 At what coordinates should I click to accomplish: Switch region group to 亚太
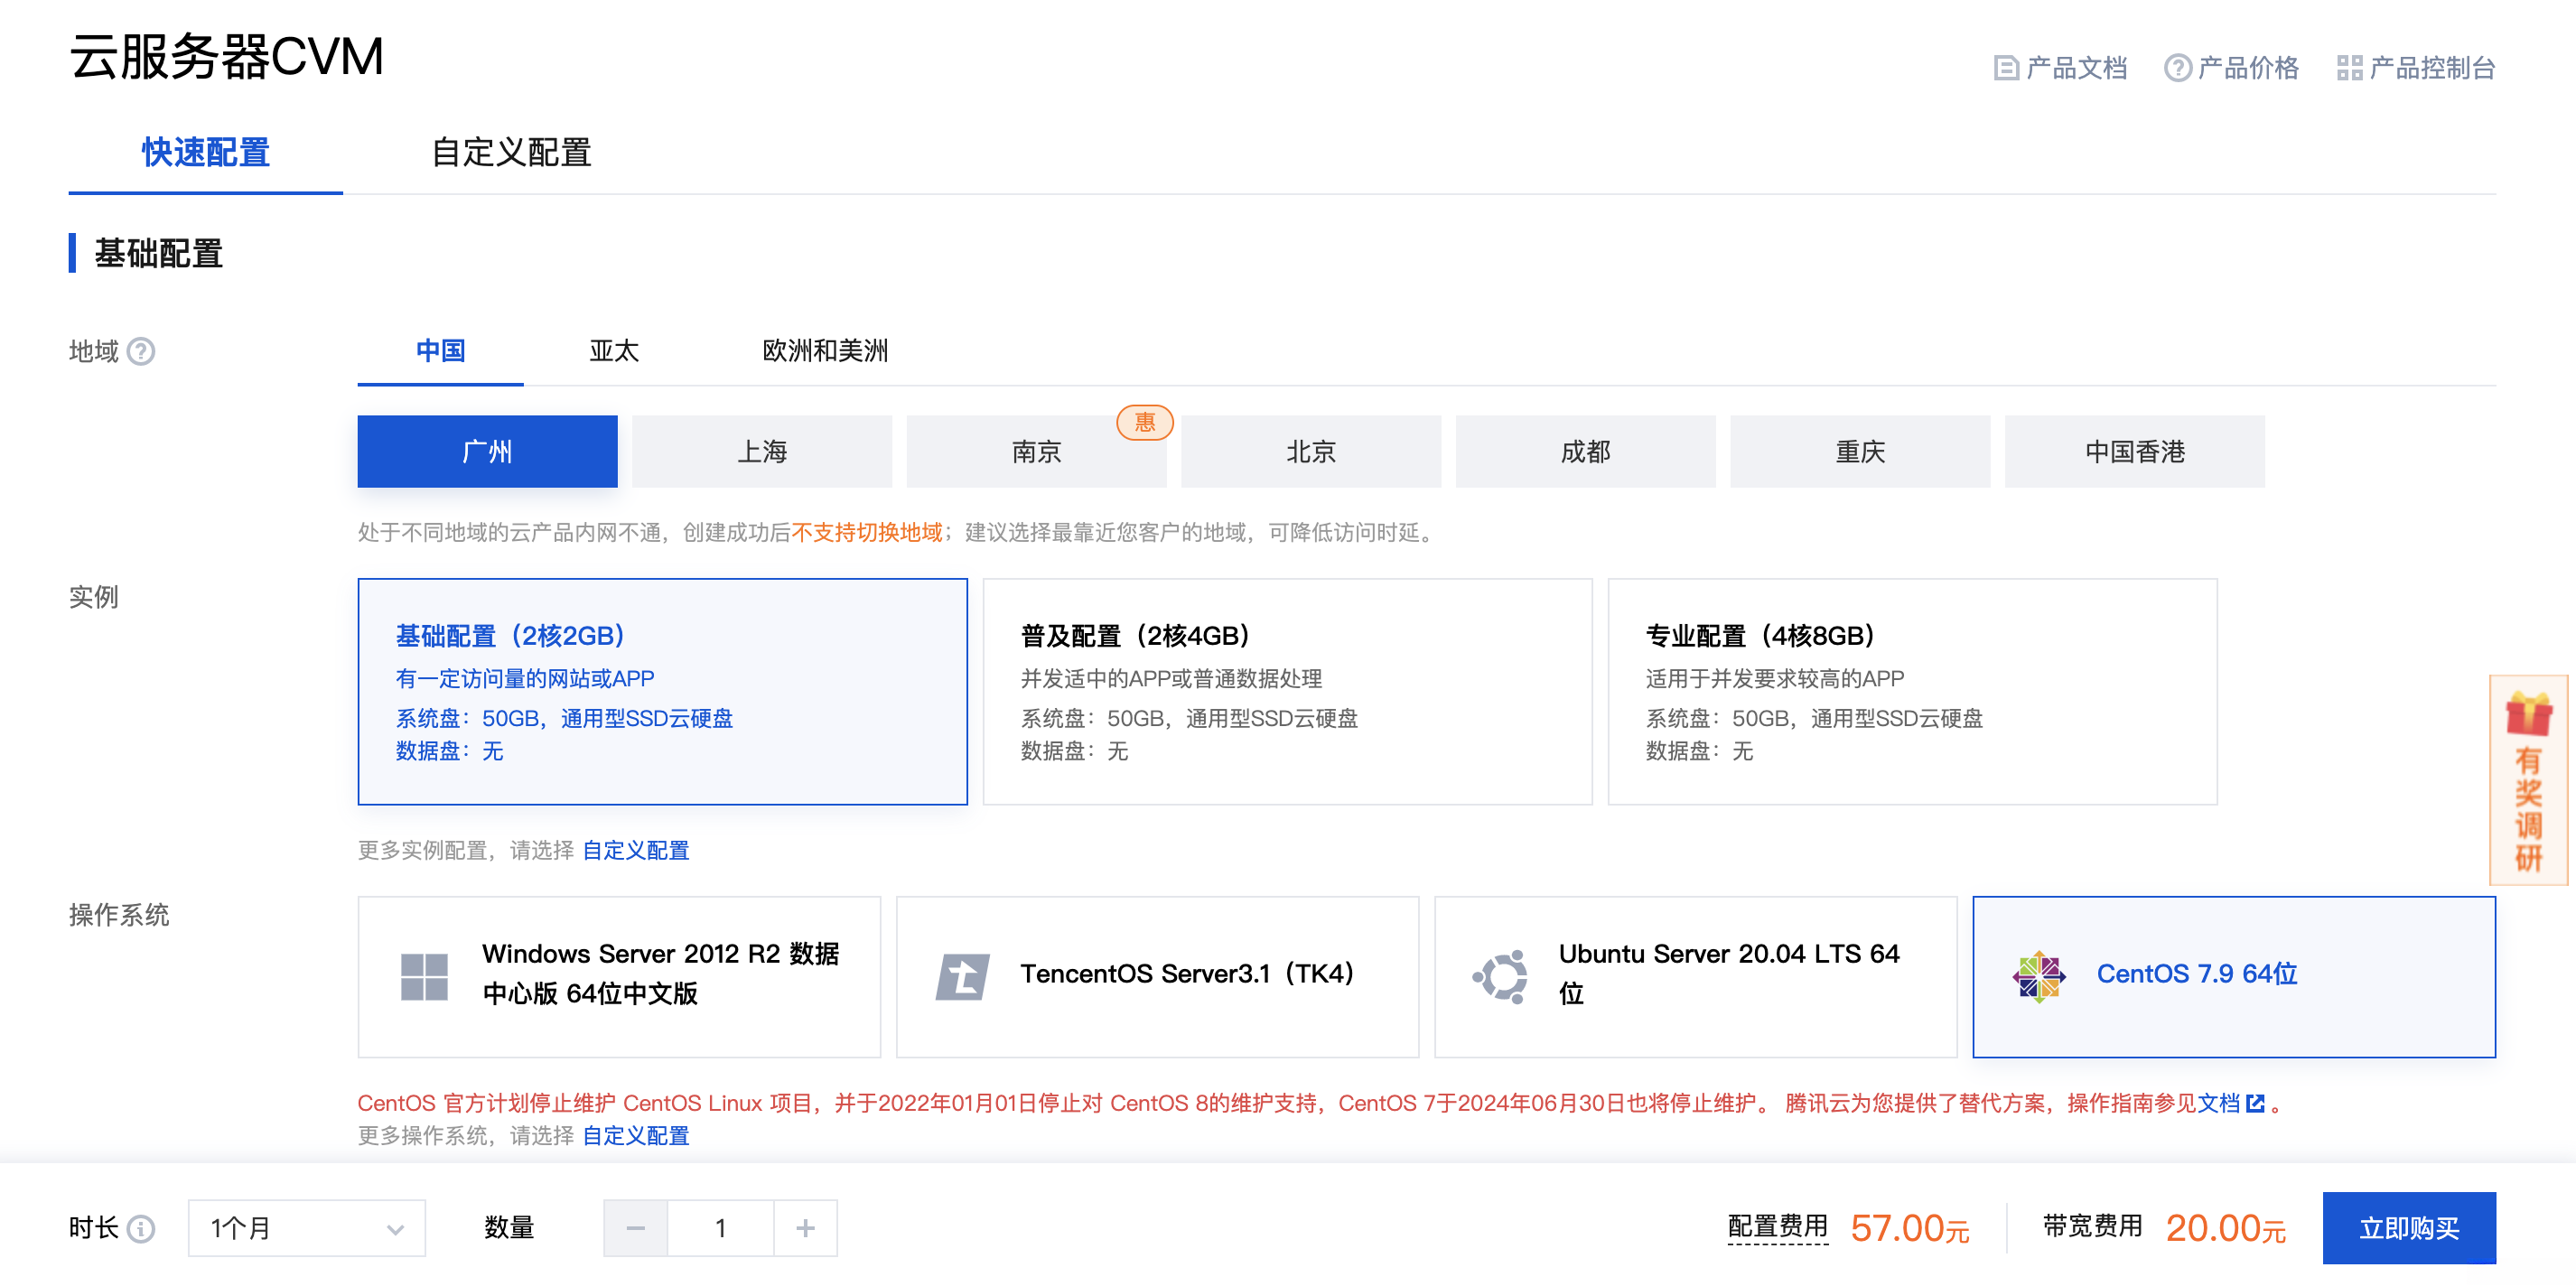pyautogui.click(x=613, y=351)
